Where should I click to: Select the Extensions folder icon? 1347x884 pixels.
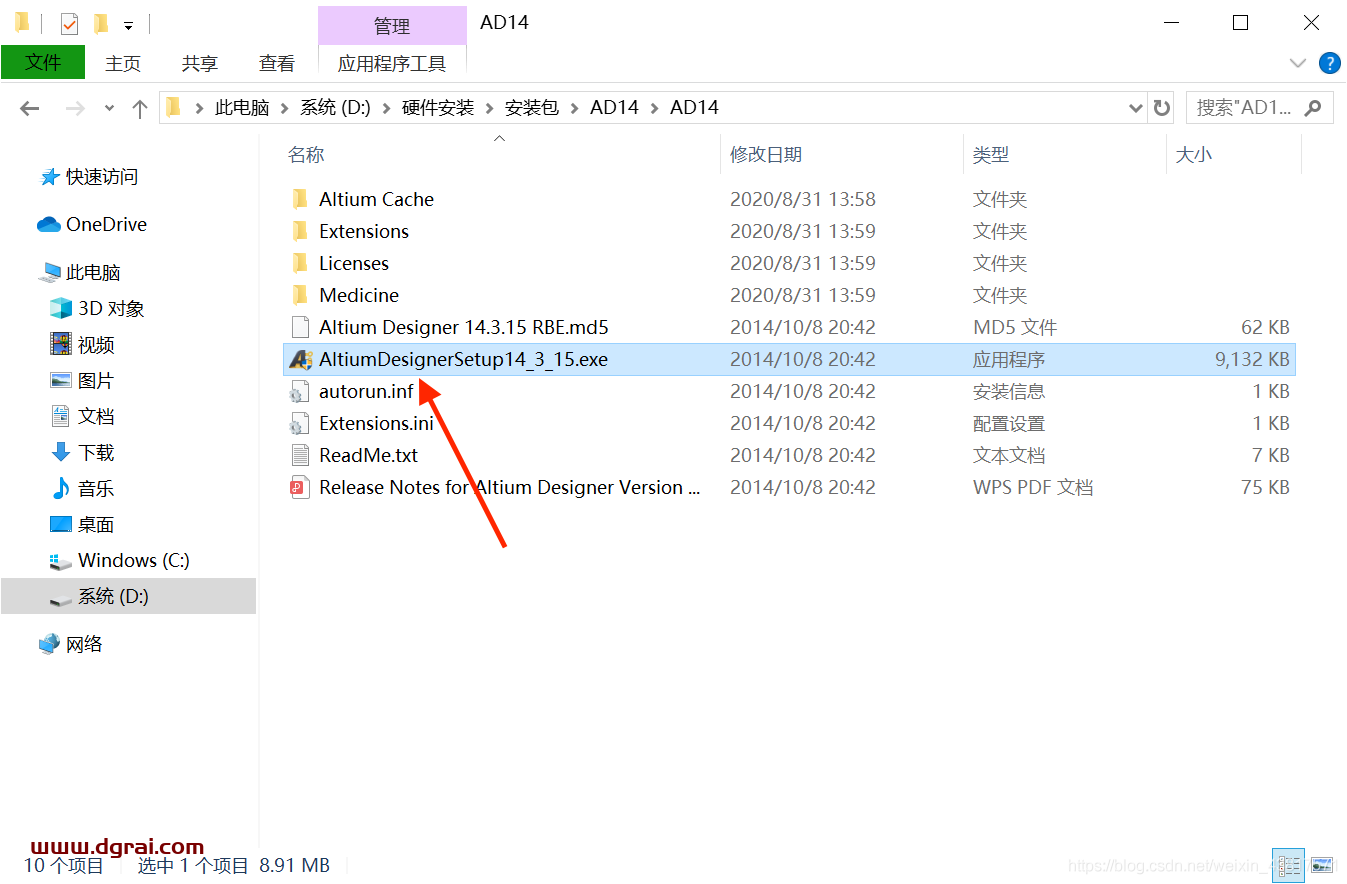[300, 231]
